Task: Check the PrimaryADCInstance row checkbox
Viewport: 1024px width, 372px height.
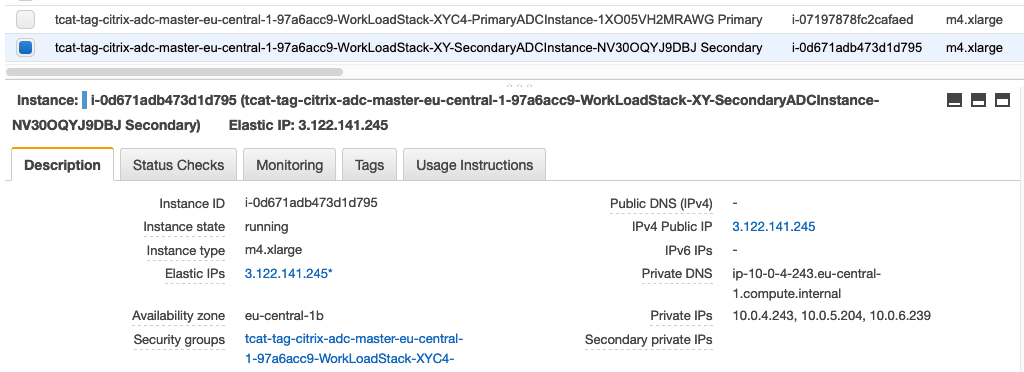Action: click(x=25, y=20)
